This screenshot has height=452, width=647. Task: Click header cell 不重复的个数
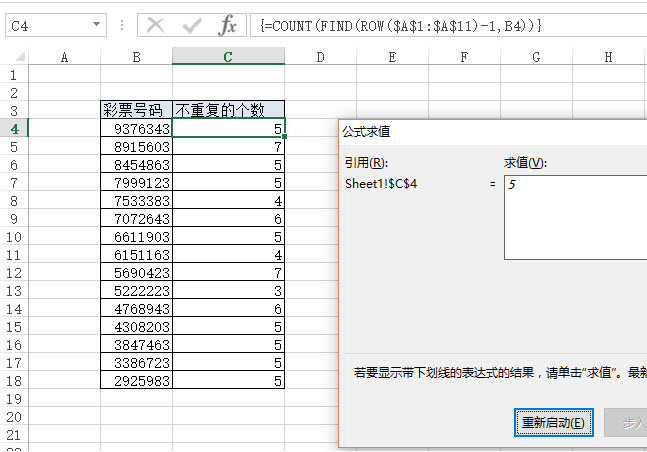(x=228, y=110)
